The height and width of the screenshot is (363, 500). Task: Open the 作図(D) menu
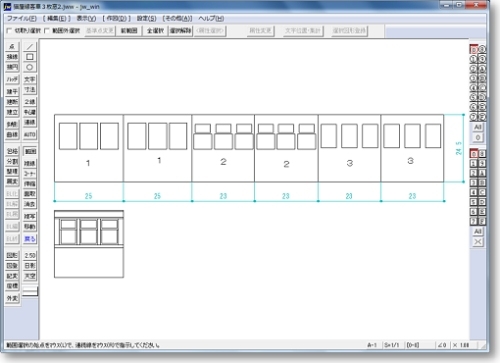[116, 18]
